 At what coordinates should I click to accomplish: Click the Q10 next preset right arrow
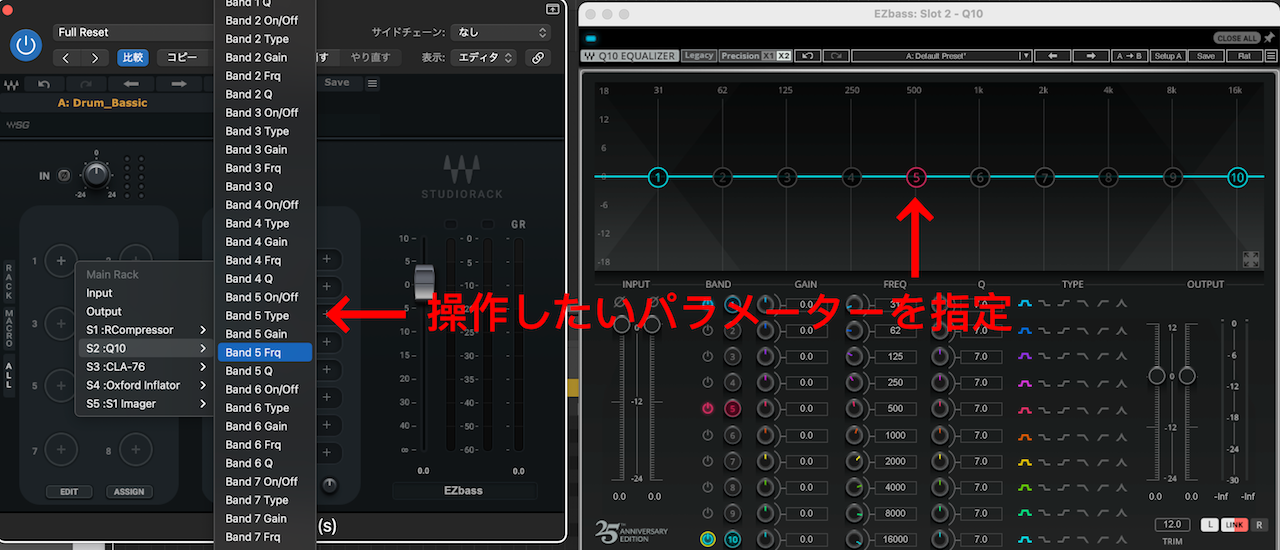click(x=1091, y=56)
